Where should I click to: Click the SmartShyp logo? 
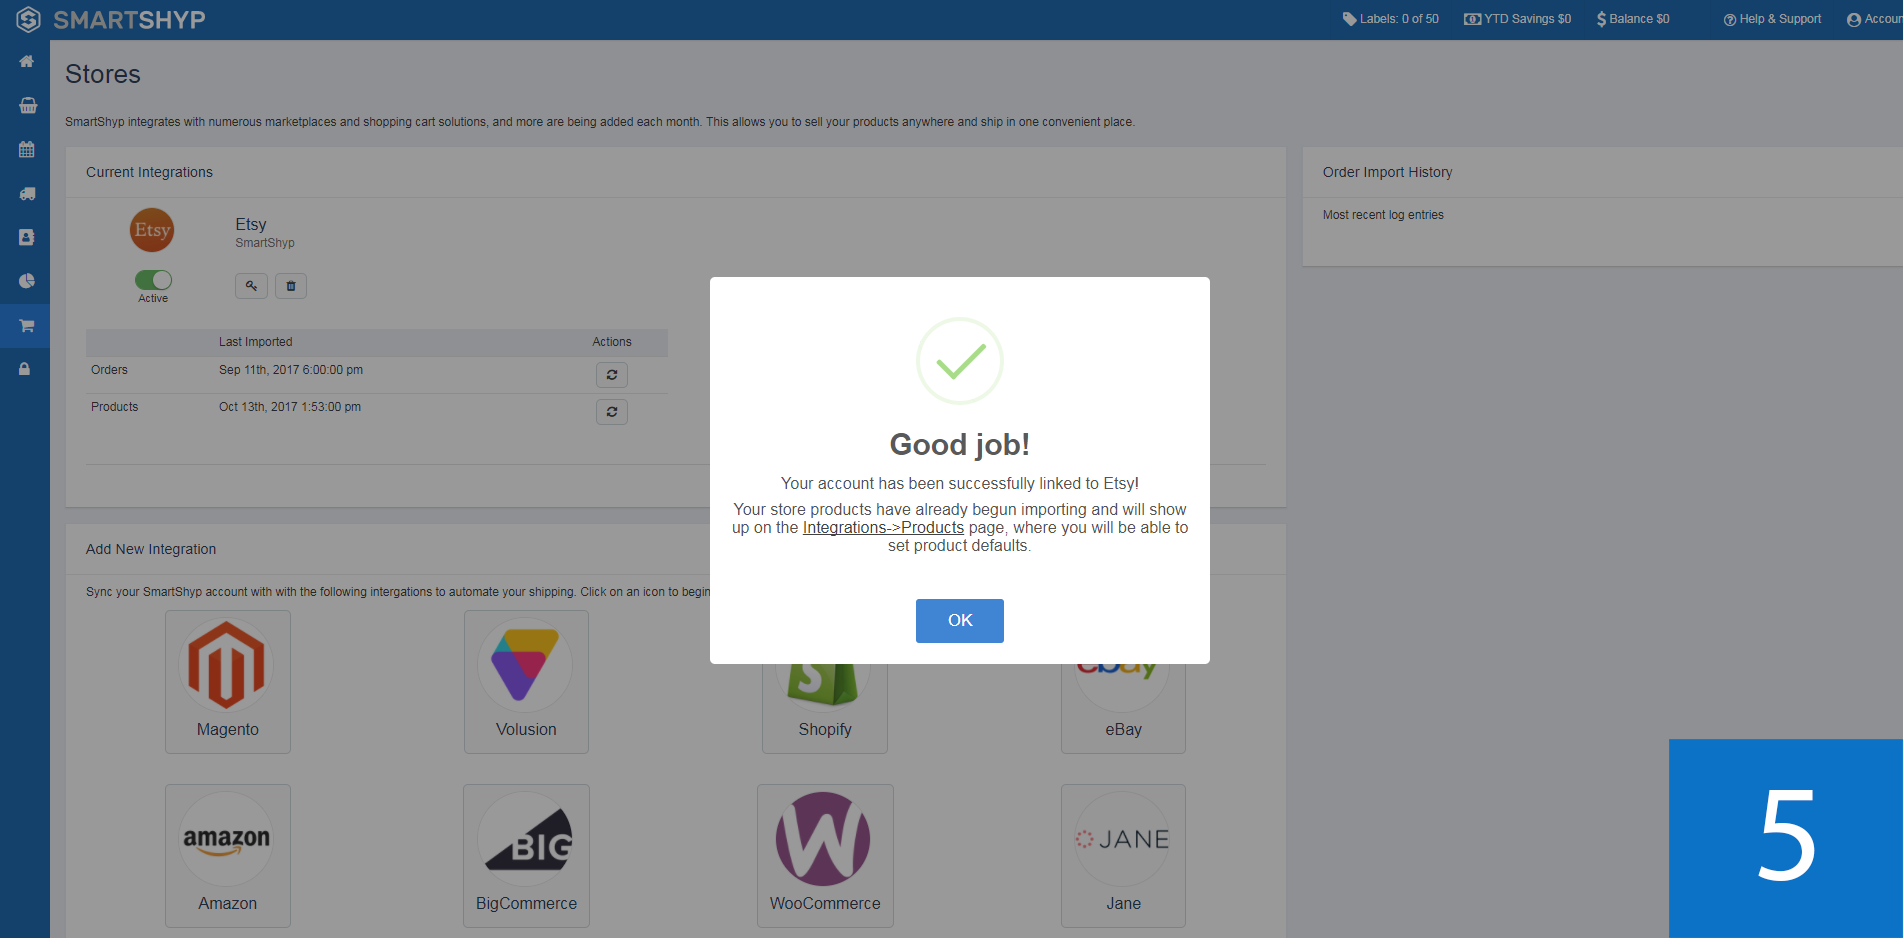click(x=28, y=19)
